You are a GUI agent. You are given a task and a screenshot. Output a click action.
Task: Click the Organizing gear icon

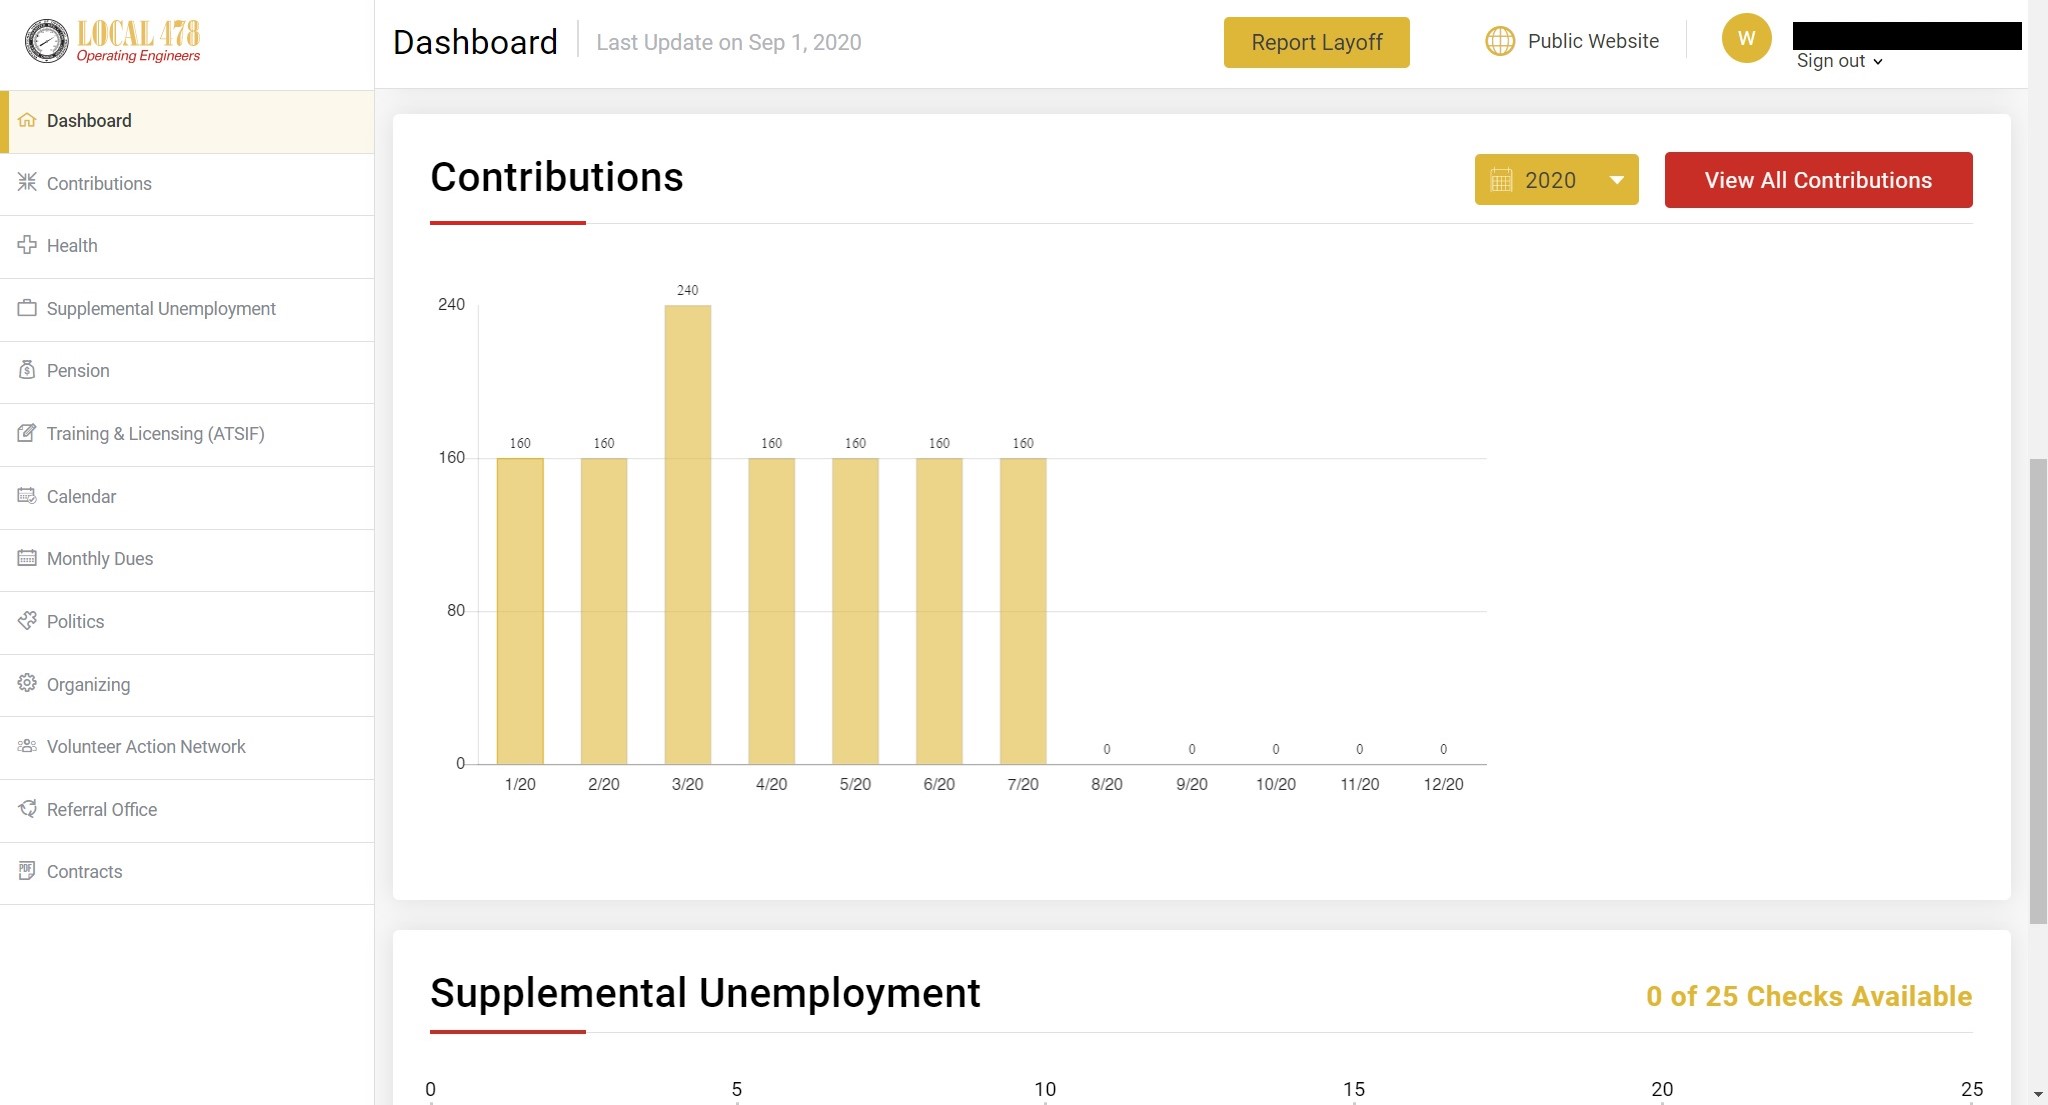click(27, 683)
